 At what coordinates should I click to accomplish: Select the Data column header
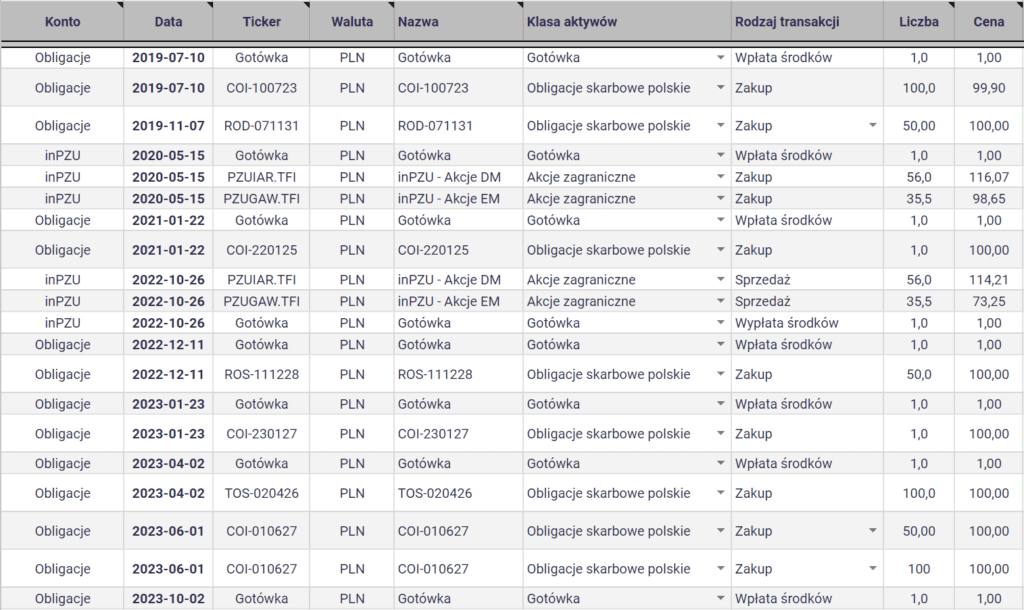pos(168,21)
